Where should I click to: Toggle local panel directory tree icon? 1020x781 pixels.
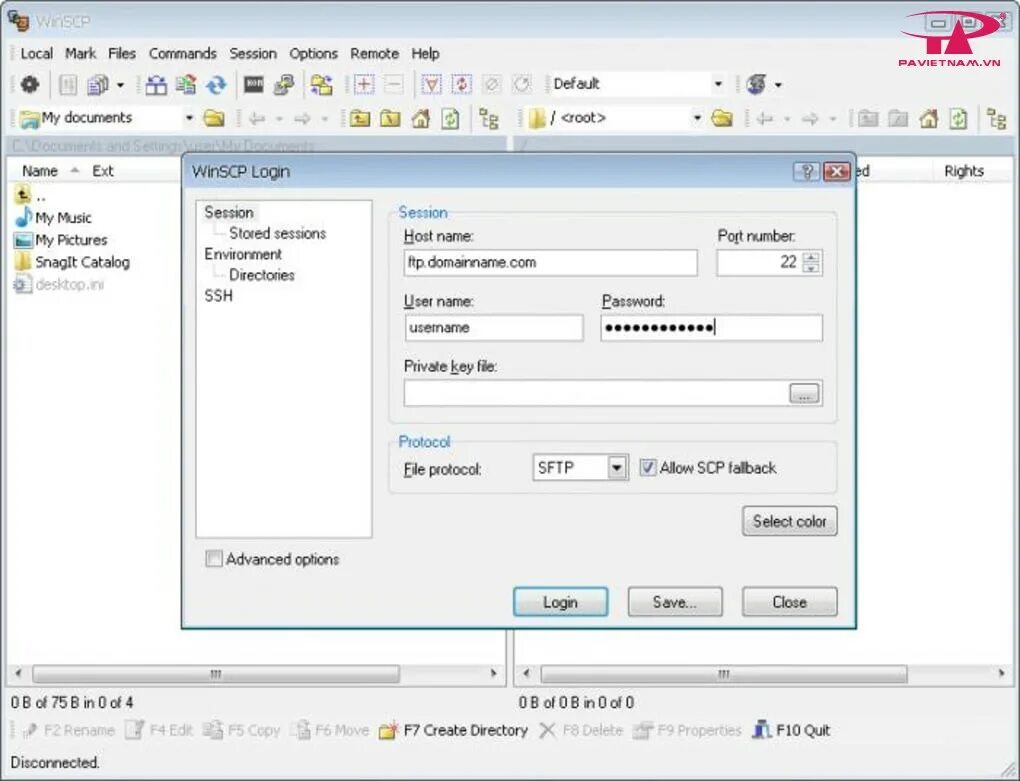[489, 118]
